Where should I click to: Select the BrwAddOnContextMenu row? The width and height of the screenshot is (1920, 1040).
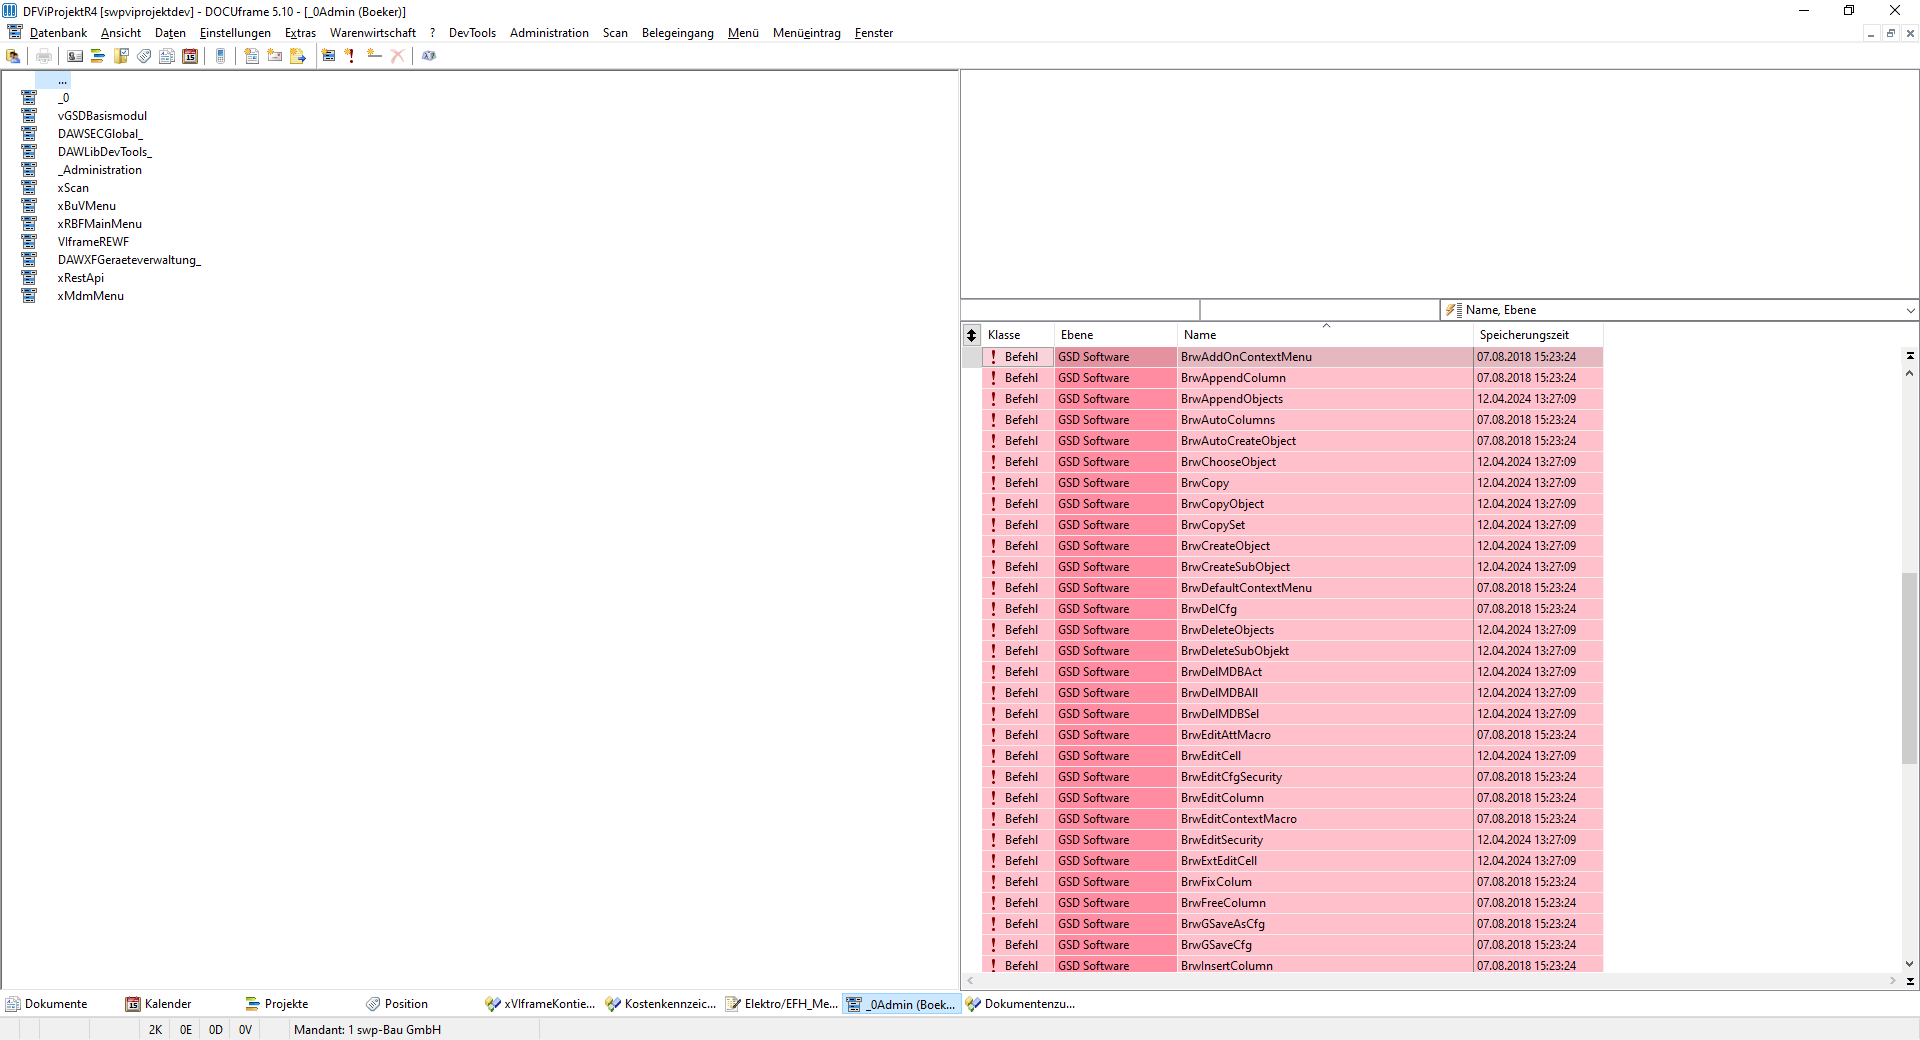(1292, 357)
